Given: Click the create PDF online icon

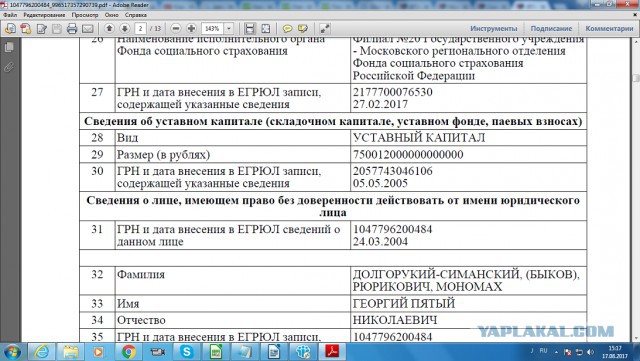Looking at the screenshot, I should [26, 29].
